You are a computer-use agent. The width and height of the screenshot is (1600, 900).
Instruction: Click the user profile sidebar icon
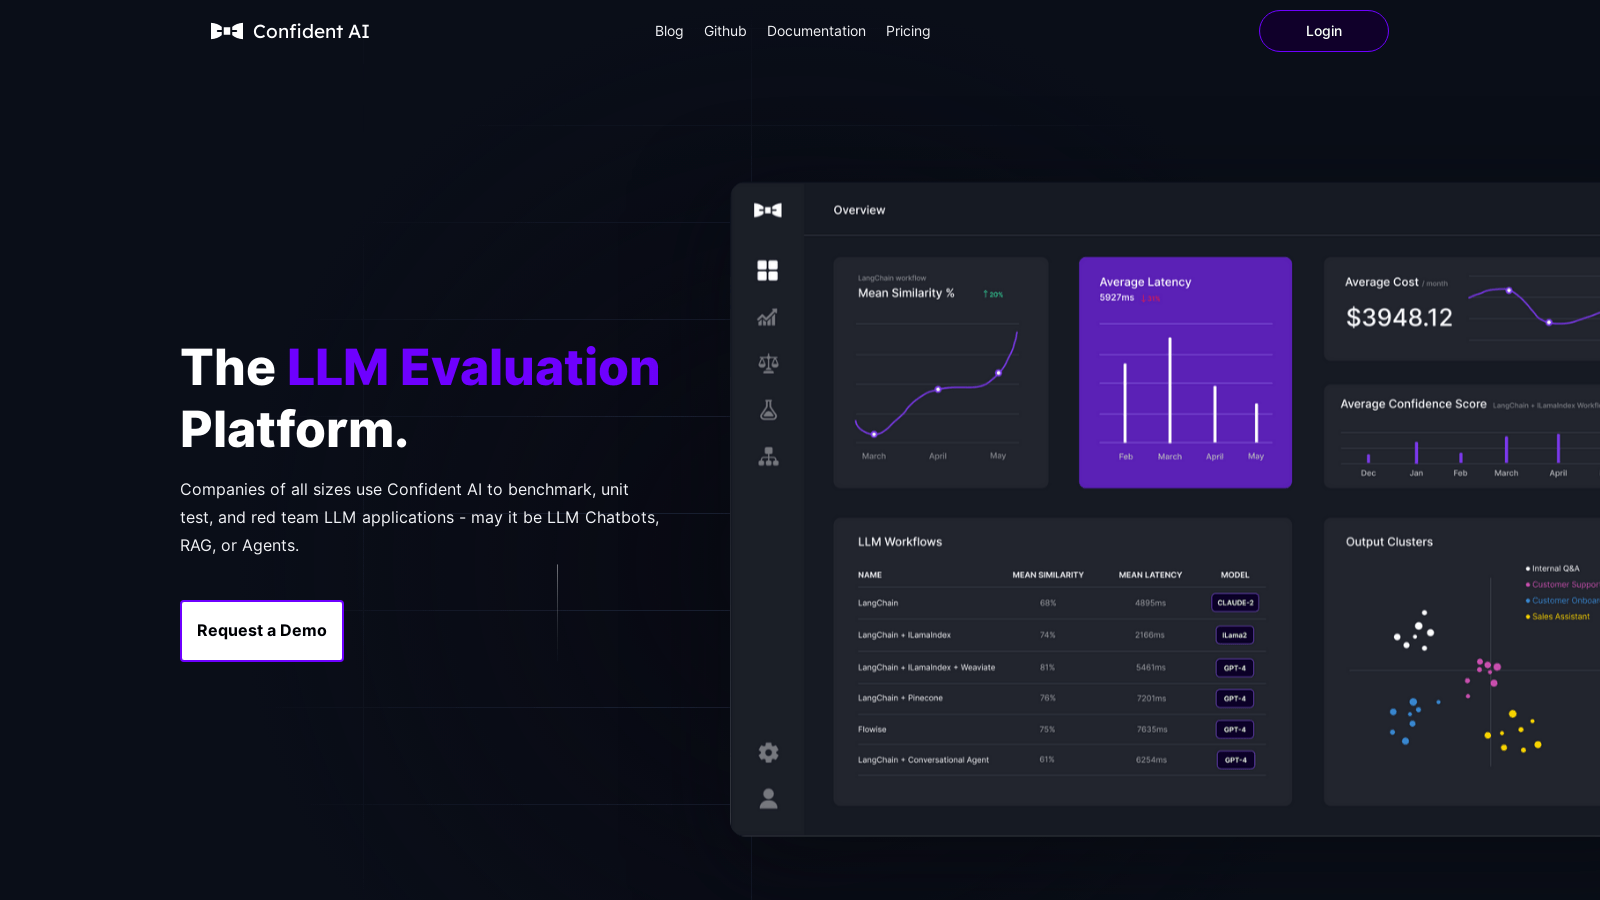pyautogui.click(x=768, y=798)
